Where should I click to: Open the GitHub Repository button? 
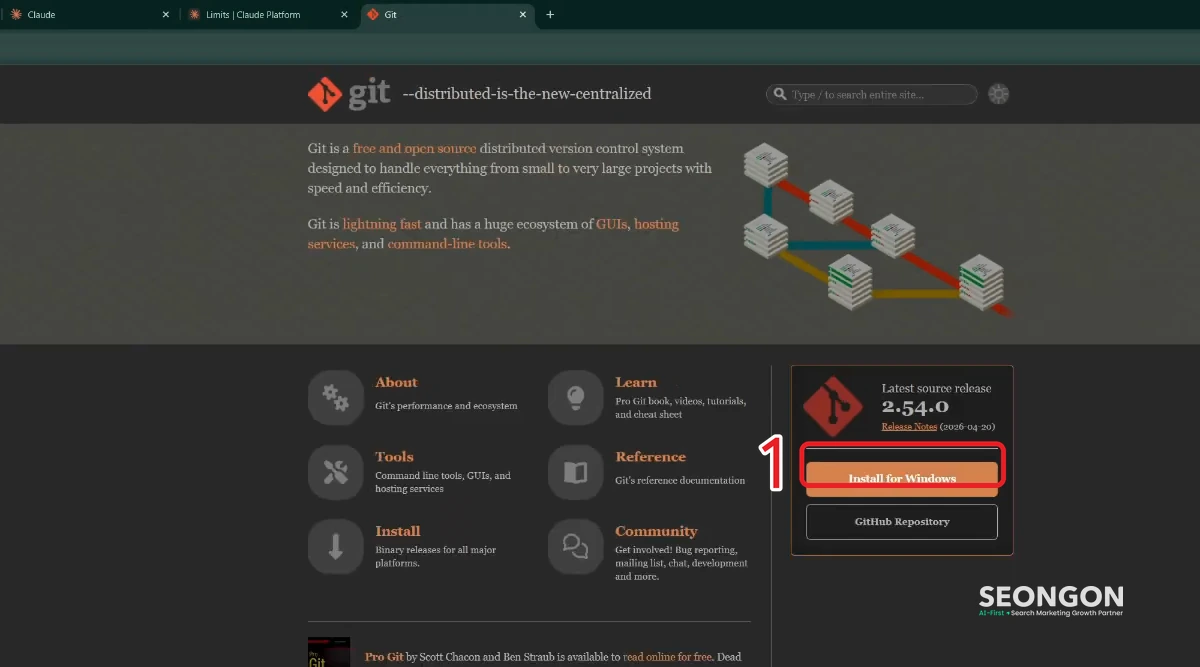(902, 522)
